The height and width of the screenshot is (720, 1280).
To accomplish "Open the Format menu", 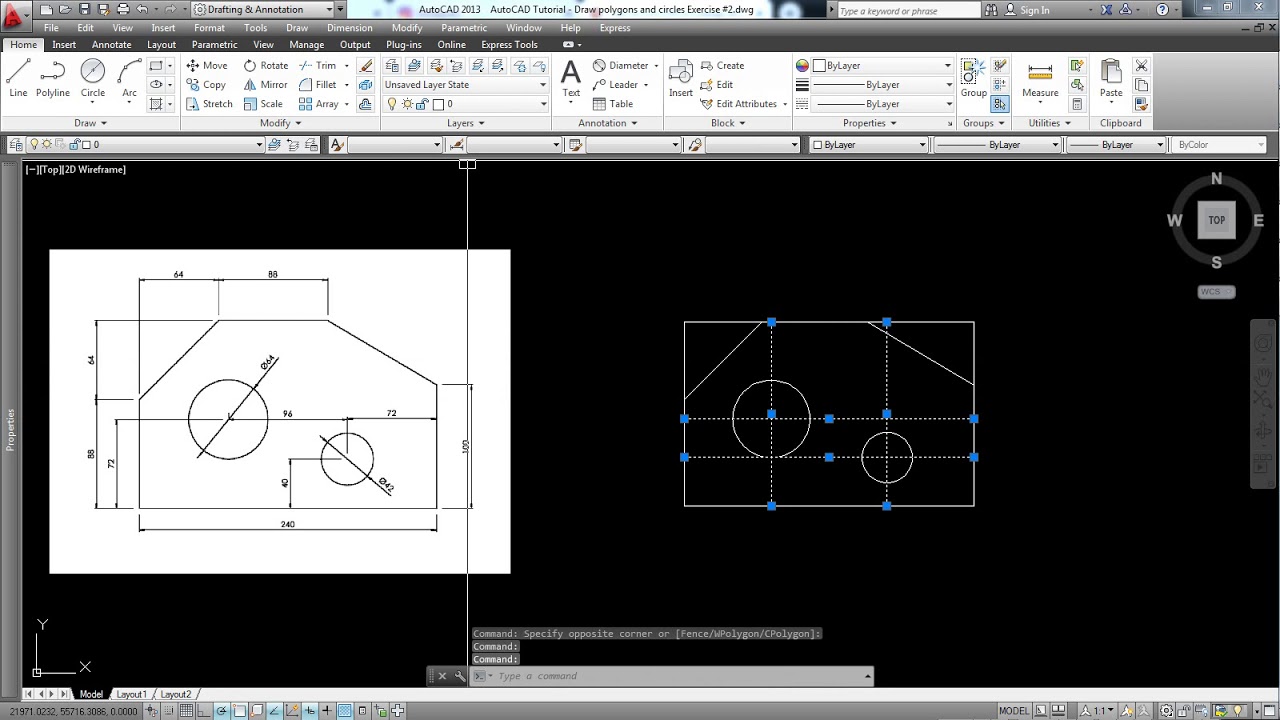I will pos(209,28).
